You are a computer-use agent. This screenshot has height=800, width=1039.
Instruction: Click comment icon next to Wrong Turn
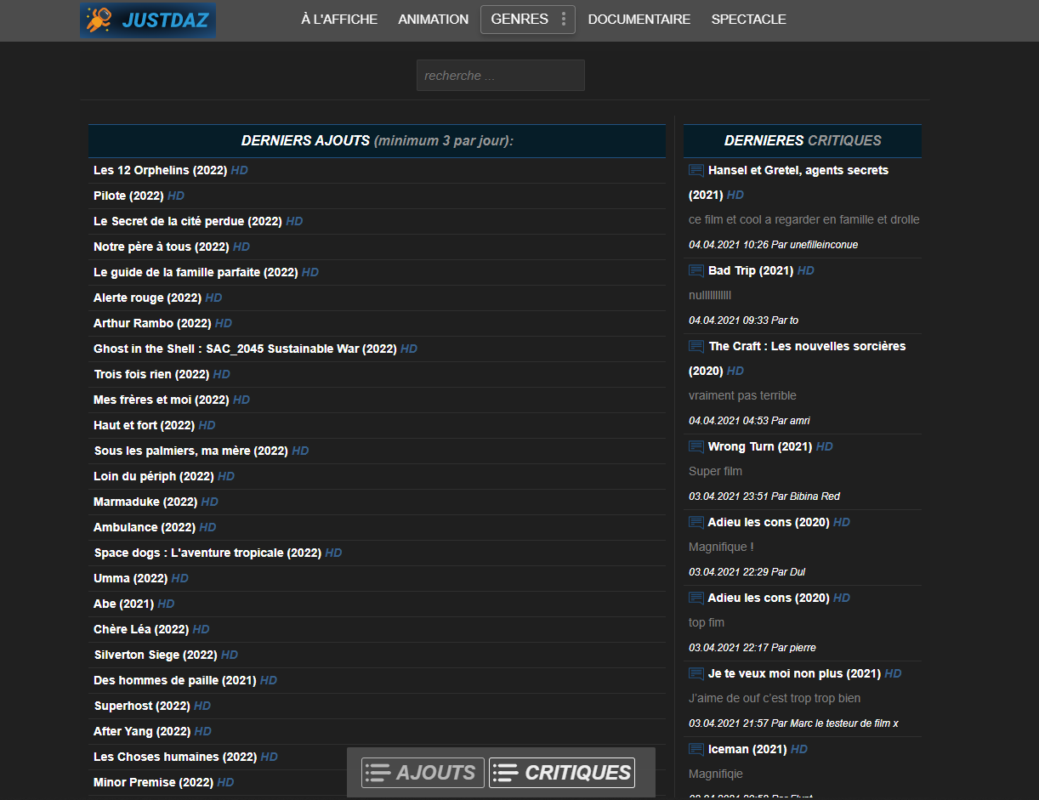[x=696, y=447]
